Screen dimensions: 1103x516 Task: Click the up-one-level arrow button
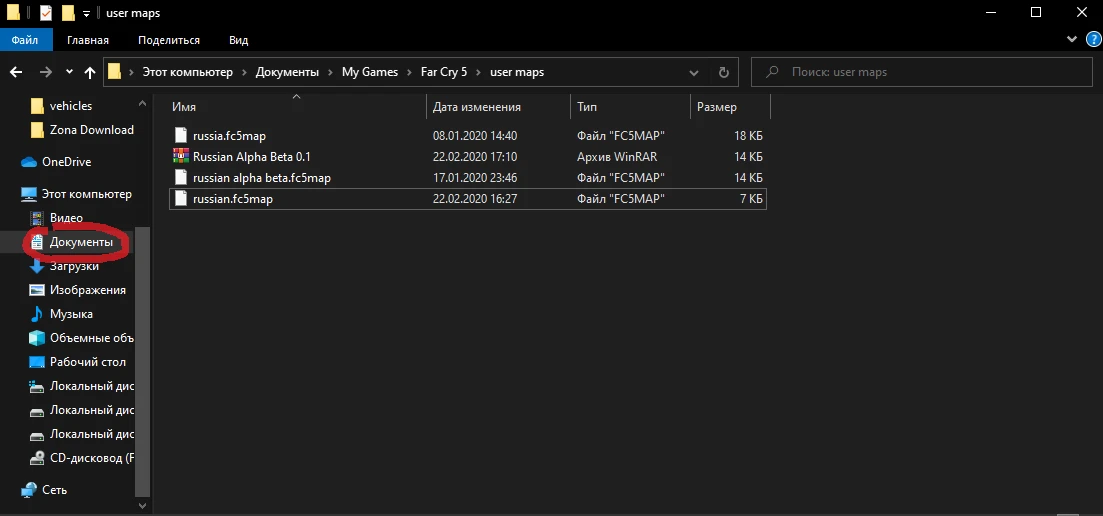pos(91,72)
